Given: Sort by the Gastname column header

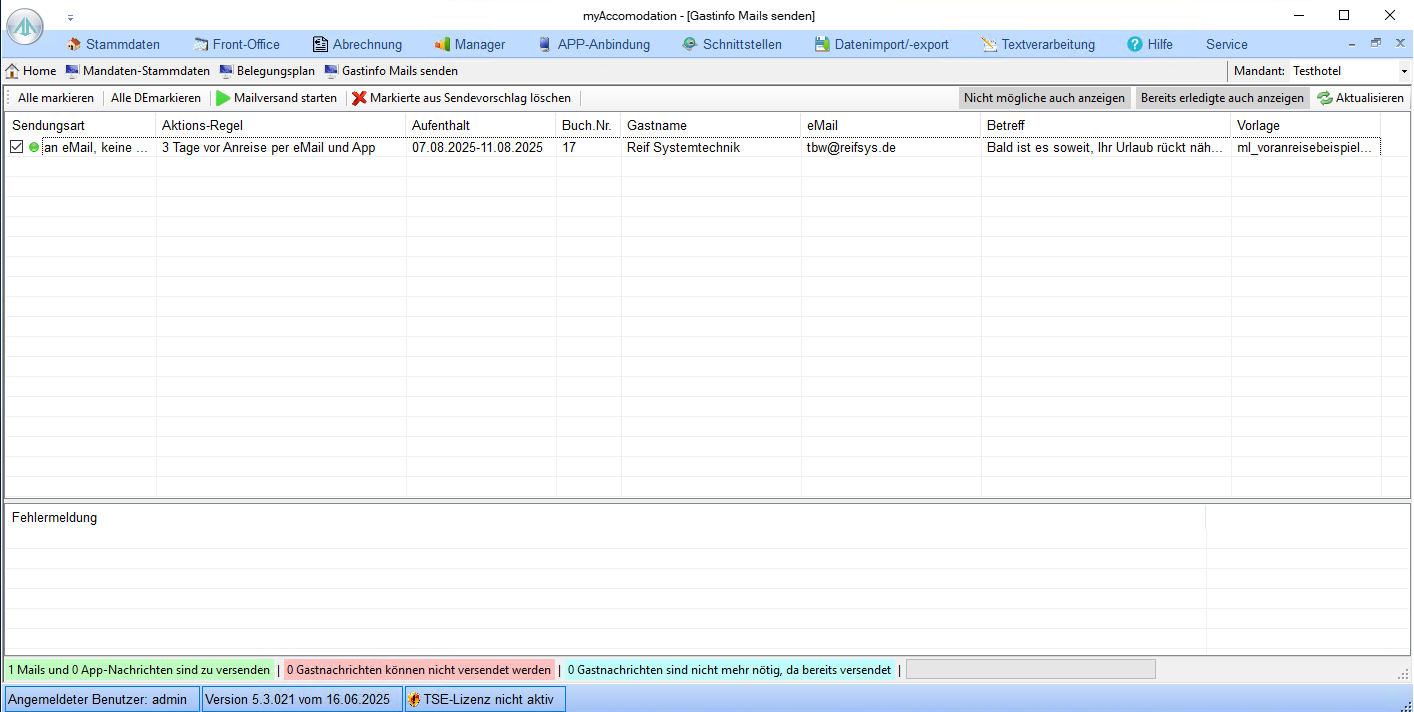Looking at the screenshot, I should pyautogui.click(x=657, y=125).
